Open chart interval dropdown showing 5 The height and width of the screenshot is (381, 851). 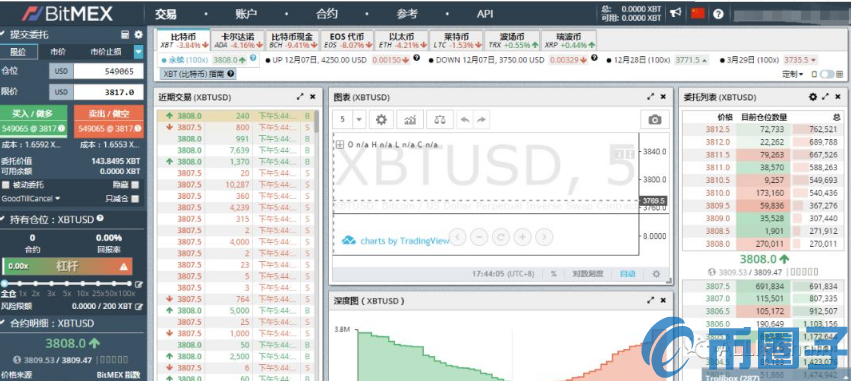coord(359,119)
